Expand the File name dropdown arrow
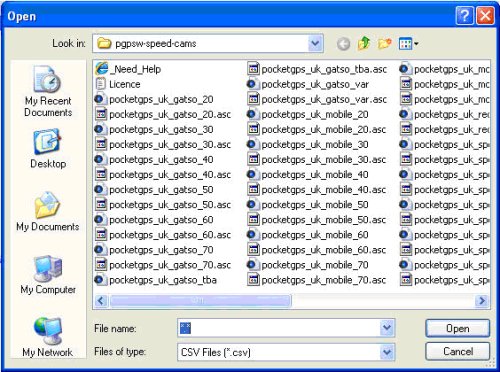This screenshot has height=372, width=500. pos(387,328)
